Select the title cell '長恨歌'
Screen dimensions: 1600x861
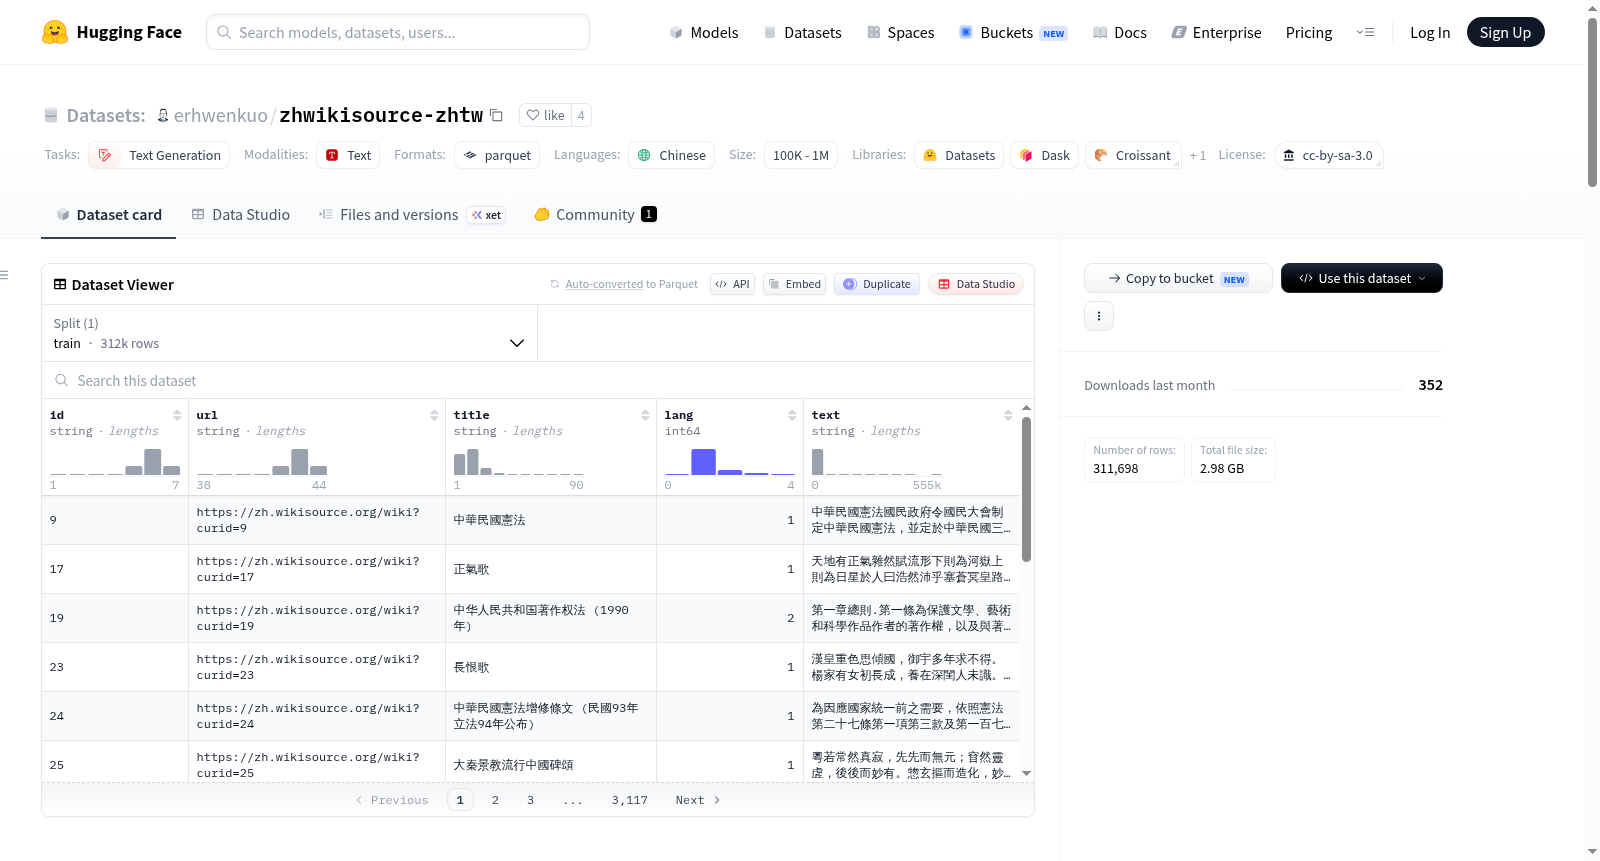tap(551, 667)
